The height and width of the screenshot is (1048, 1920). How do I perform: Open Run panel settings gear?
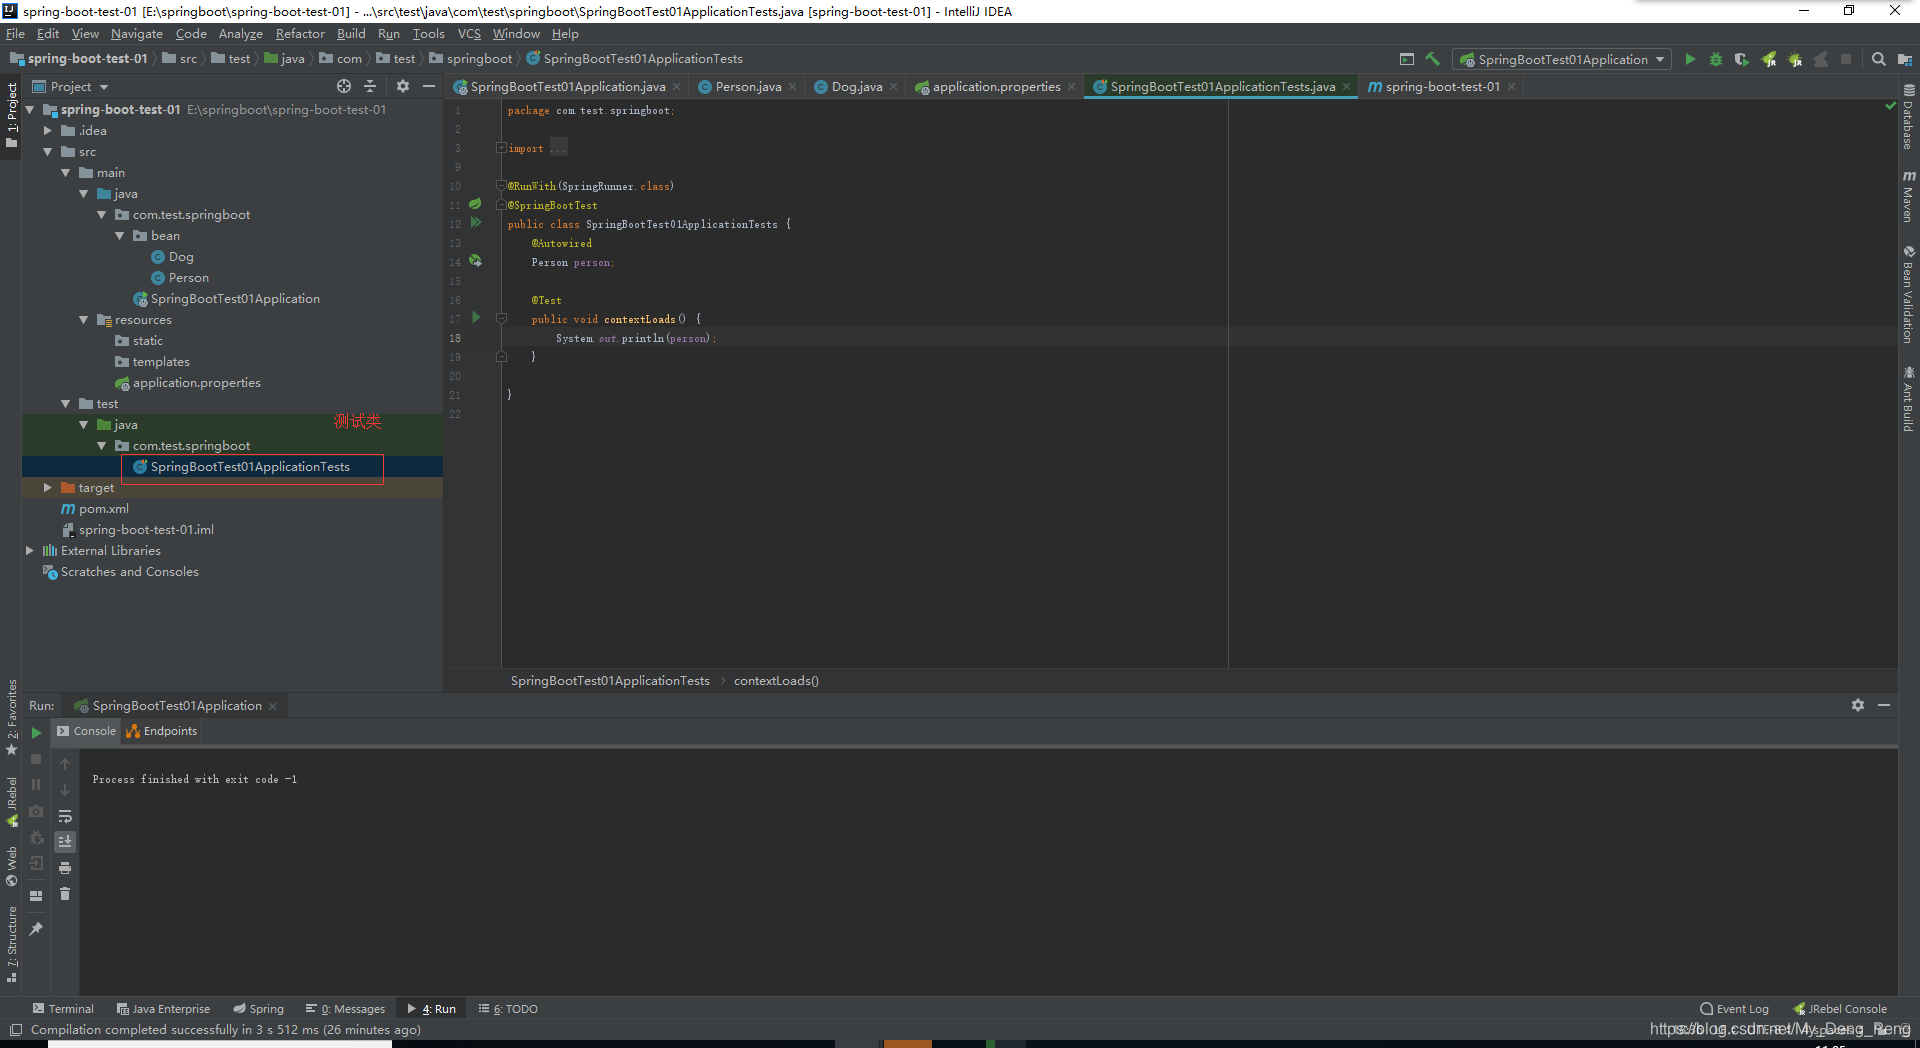pos(1858,705)
